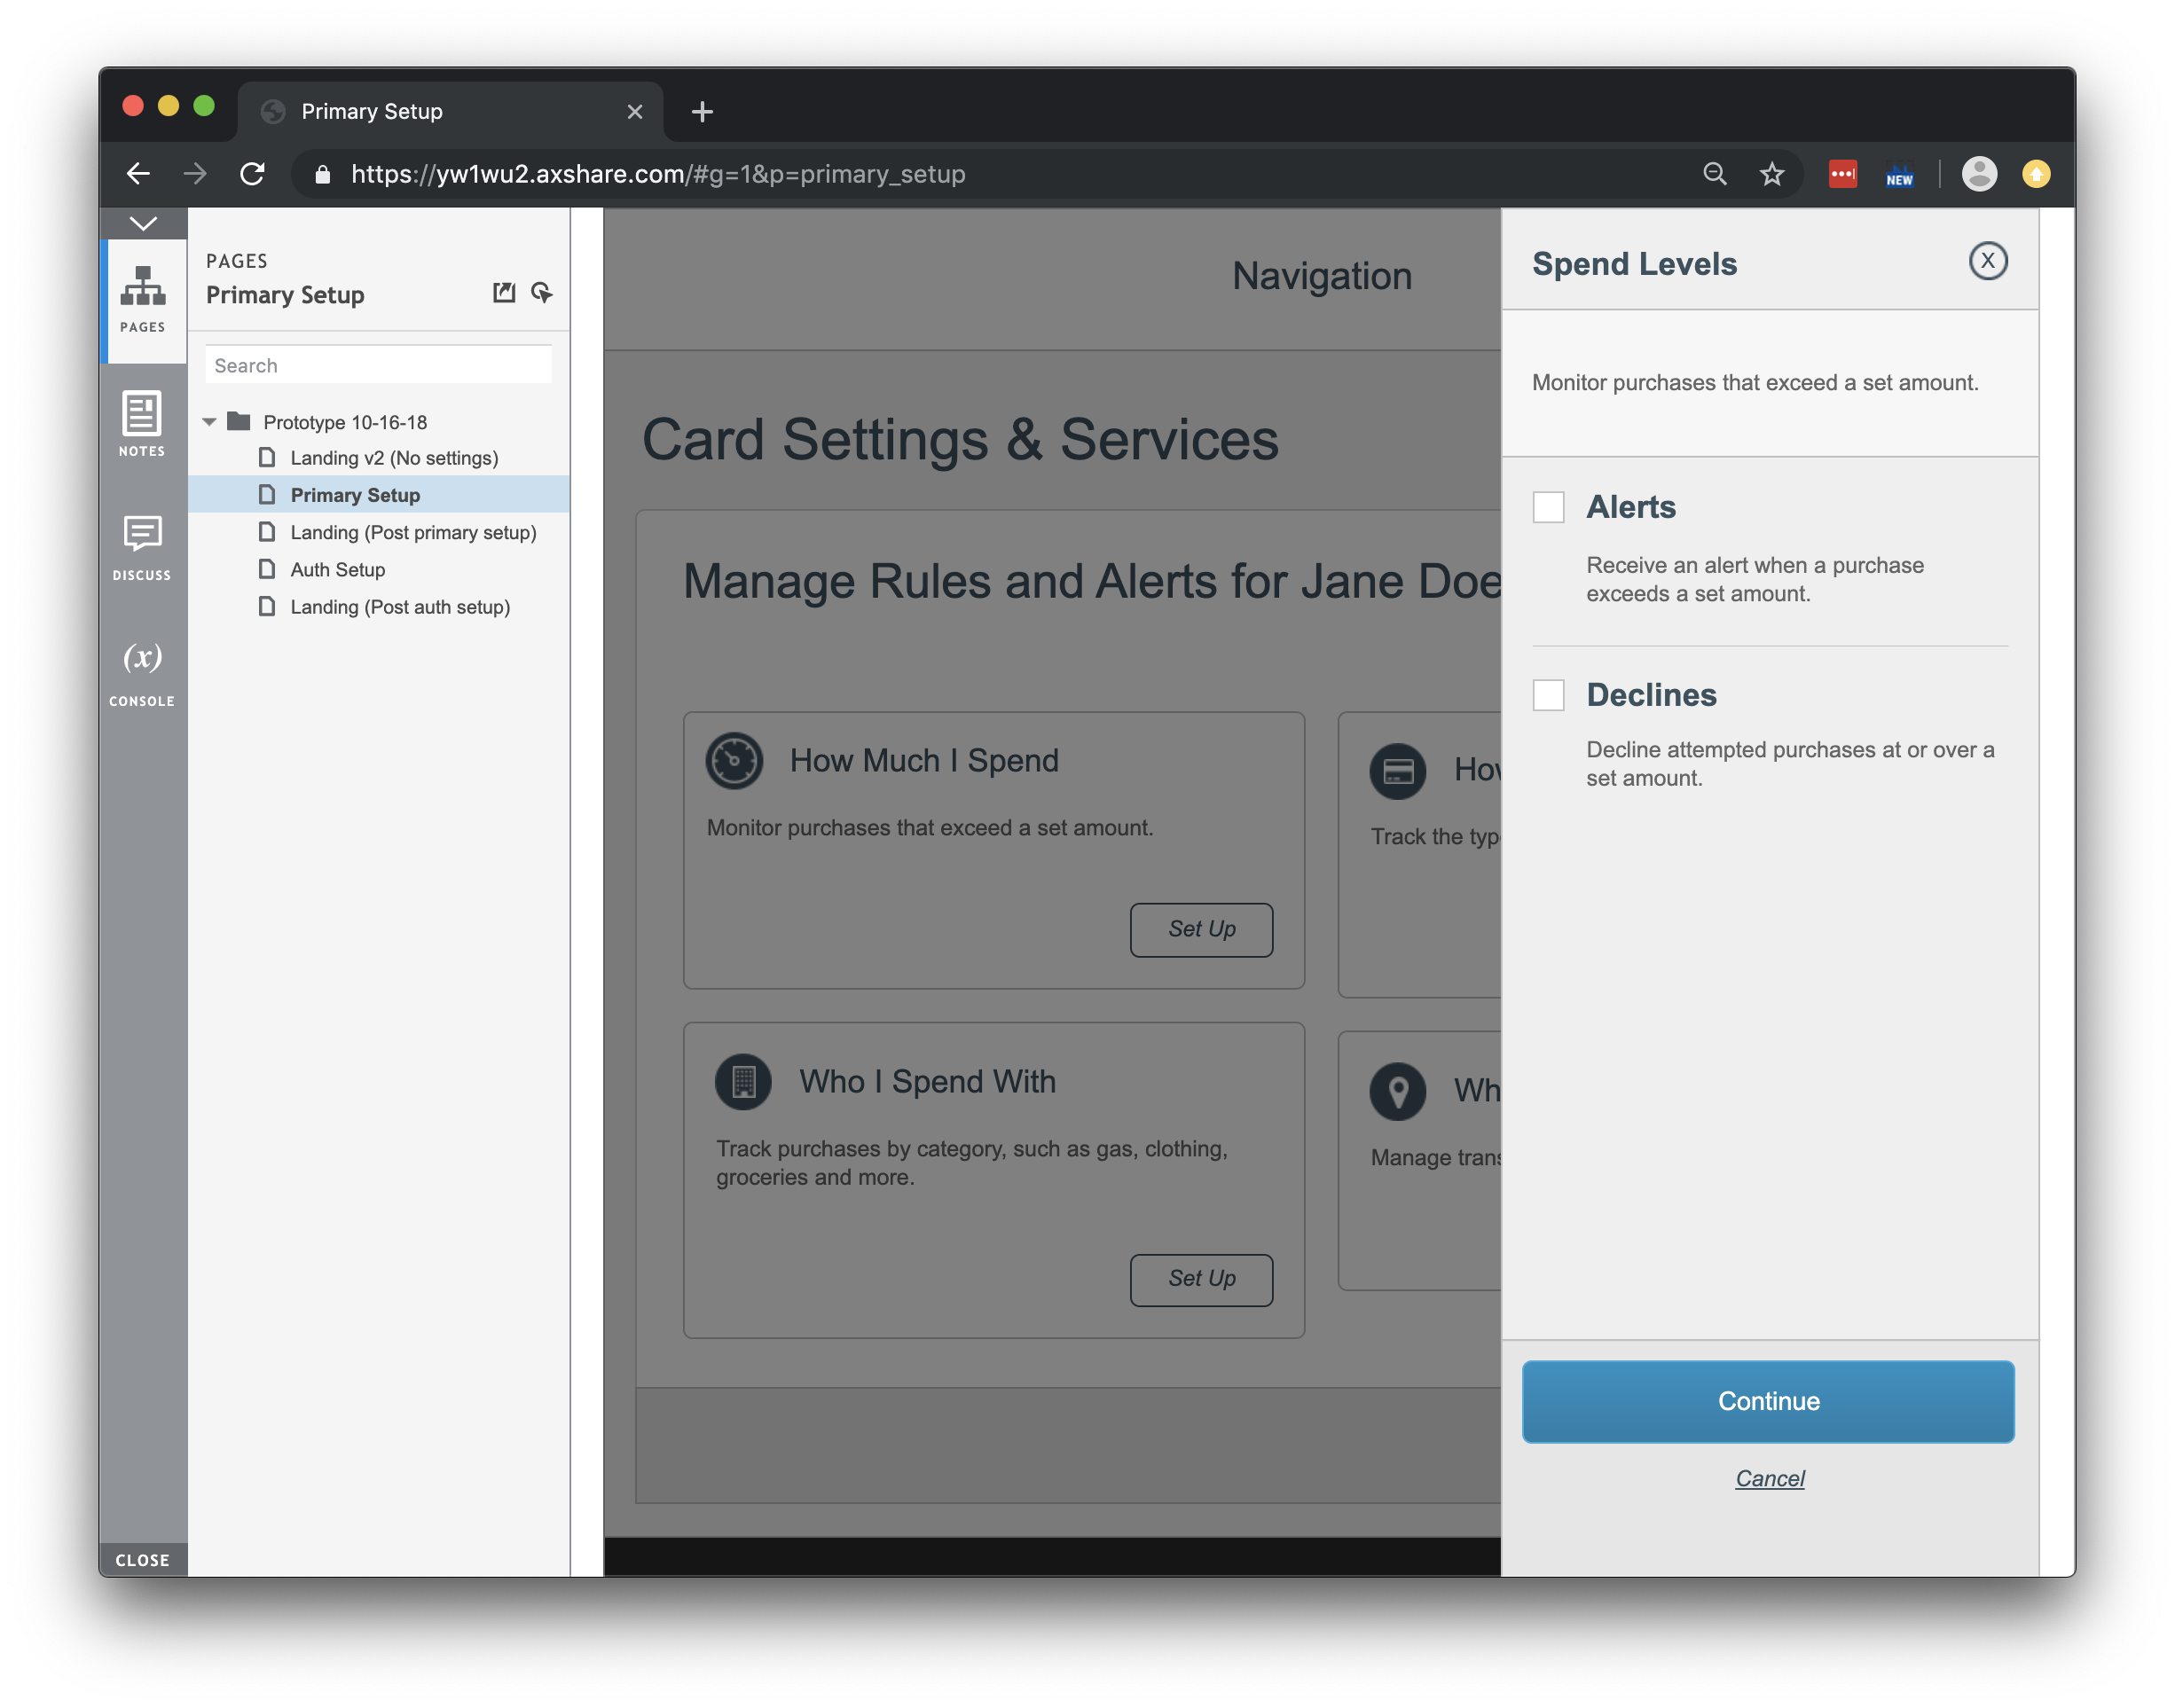
Task: Reload the current page
Action: tap(252, 174)
